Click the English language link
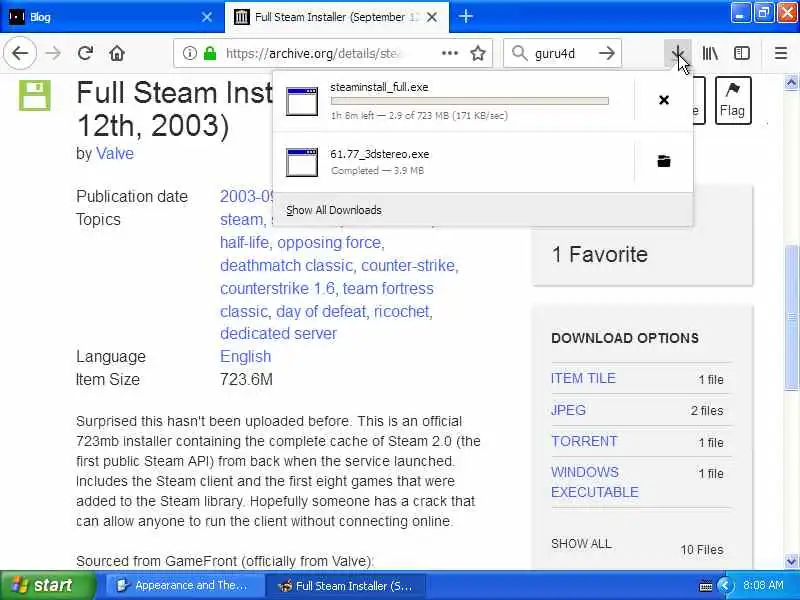Screen dimensions: 800x600 tap(245, 356)
